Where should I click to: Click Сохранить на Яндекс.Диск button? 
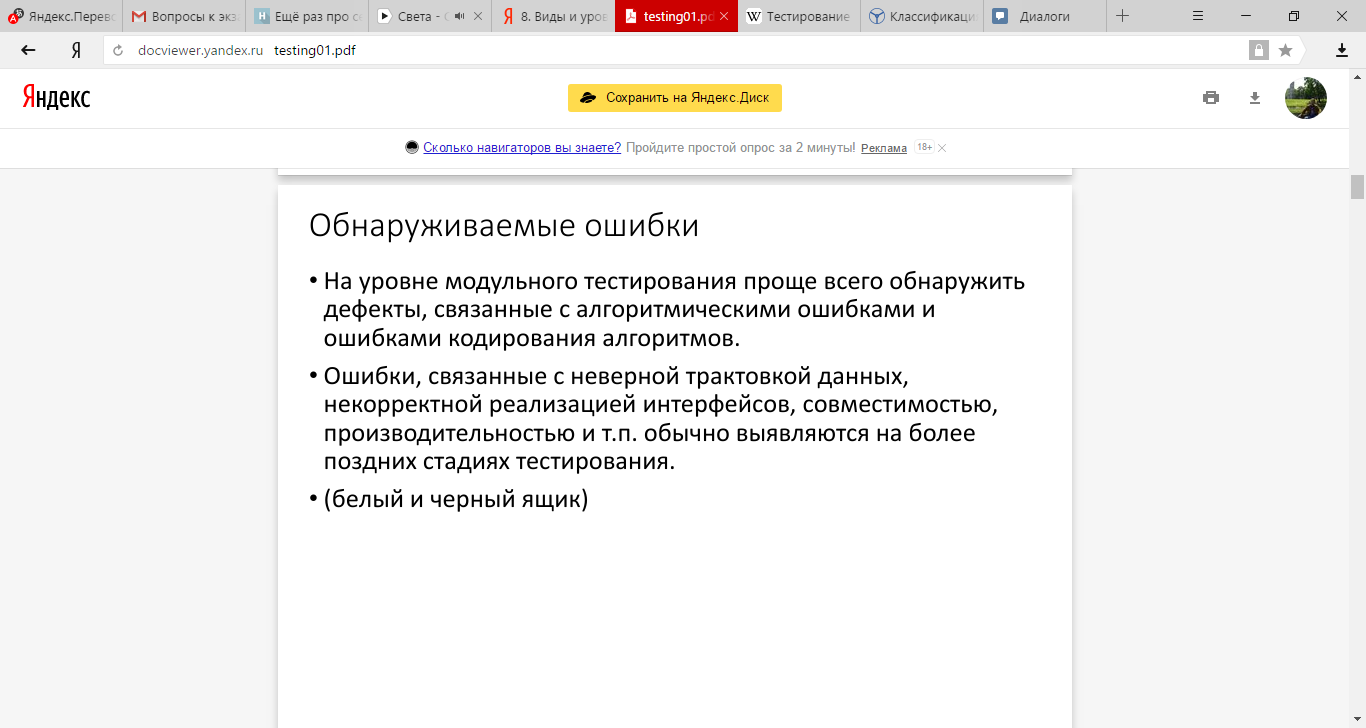click(x=675, y=98)
